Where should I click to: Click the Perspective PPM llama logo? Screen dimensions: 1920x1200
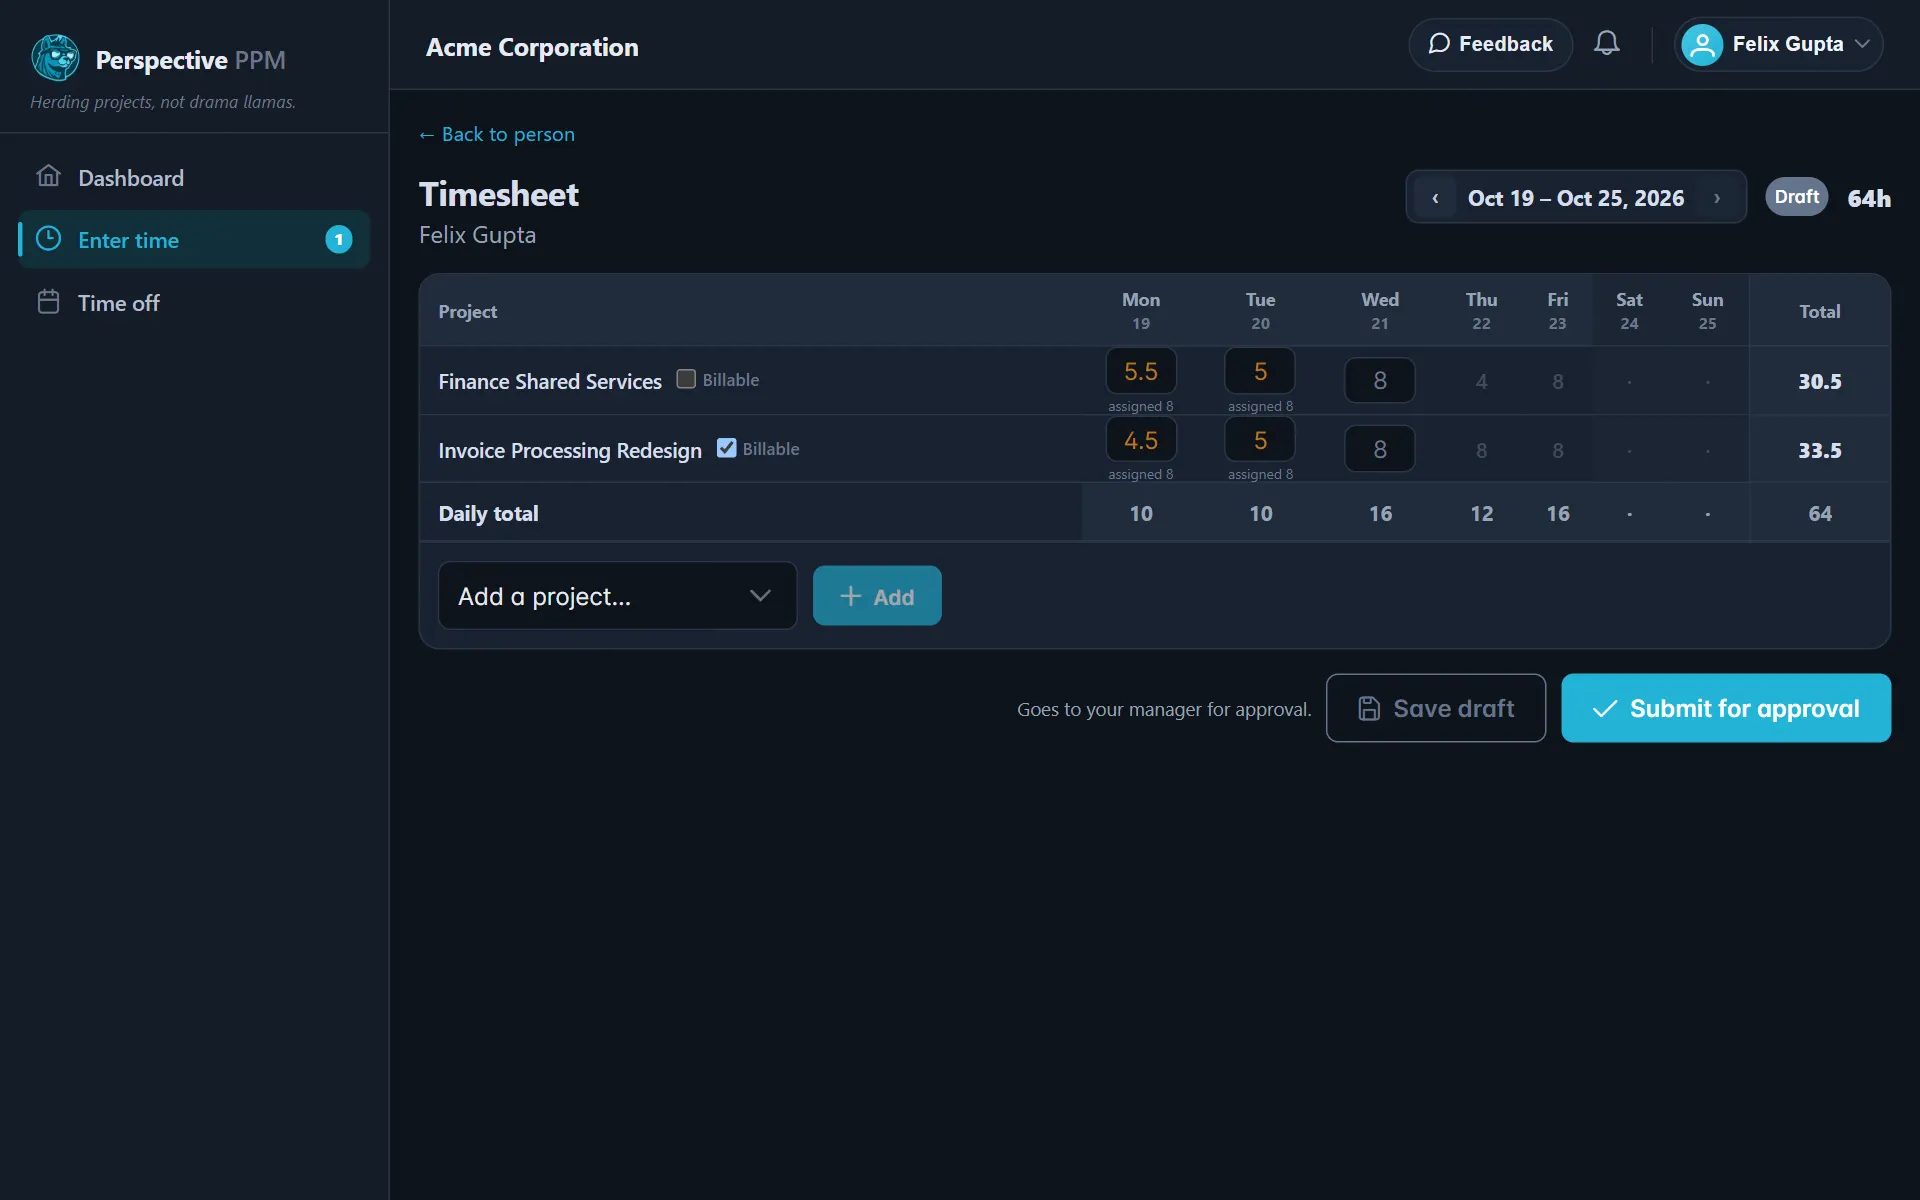[x=55, y=58]
